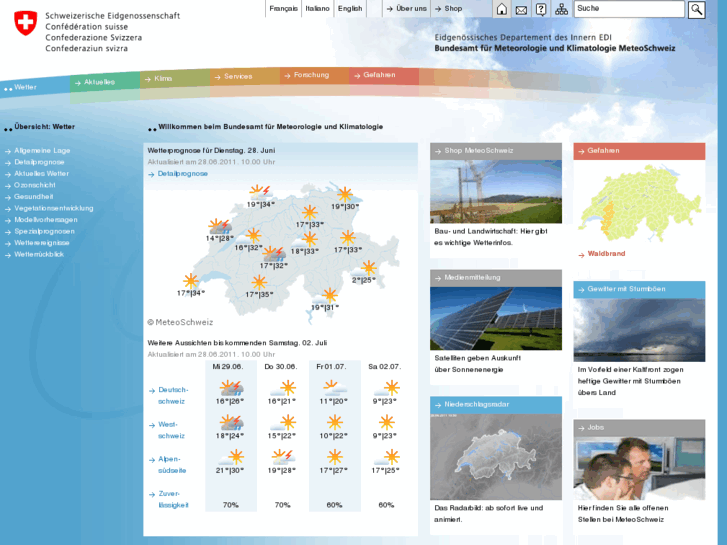
Task: Open Aktuelles Wetter in sidebar
Action: 41,173
